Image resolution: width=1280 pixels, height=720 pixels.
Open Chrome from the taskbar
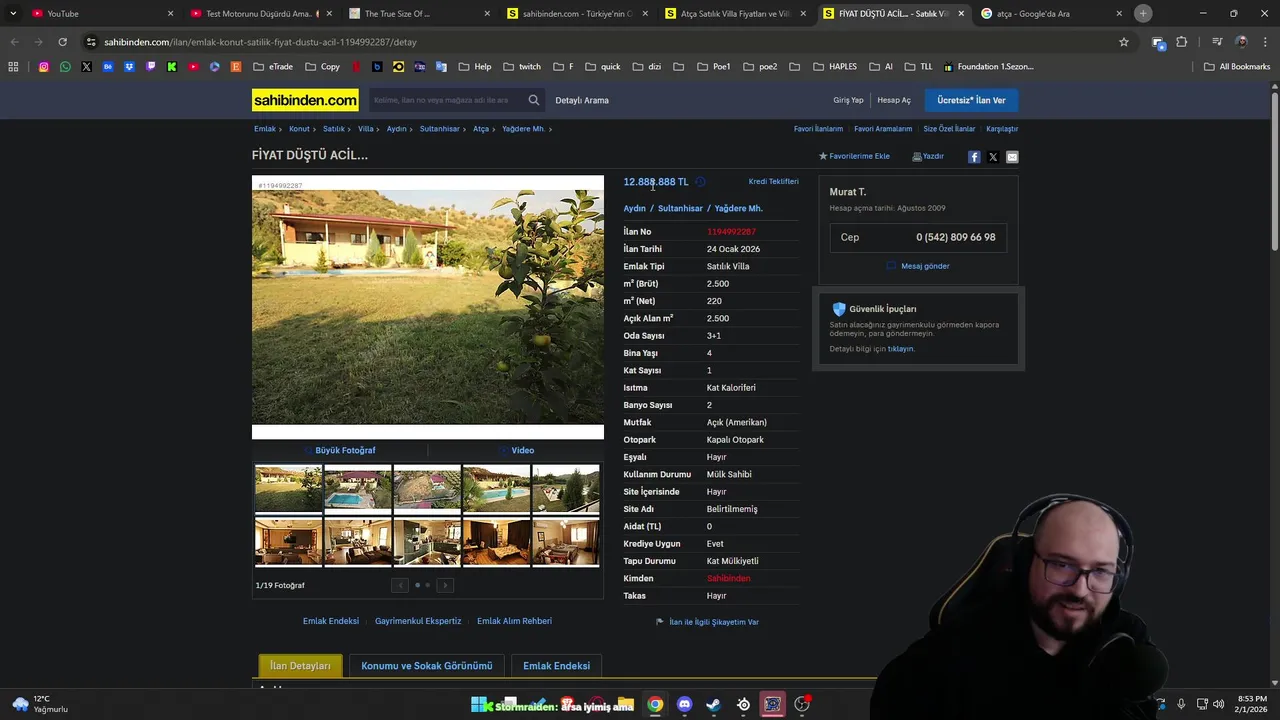coord(655,704)
